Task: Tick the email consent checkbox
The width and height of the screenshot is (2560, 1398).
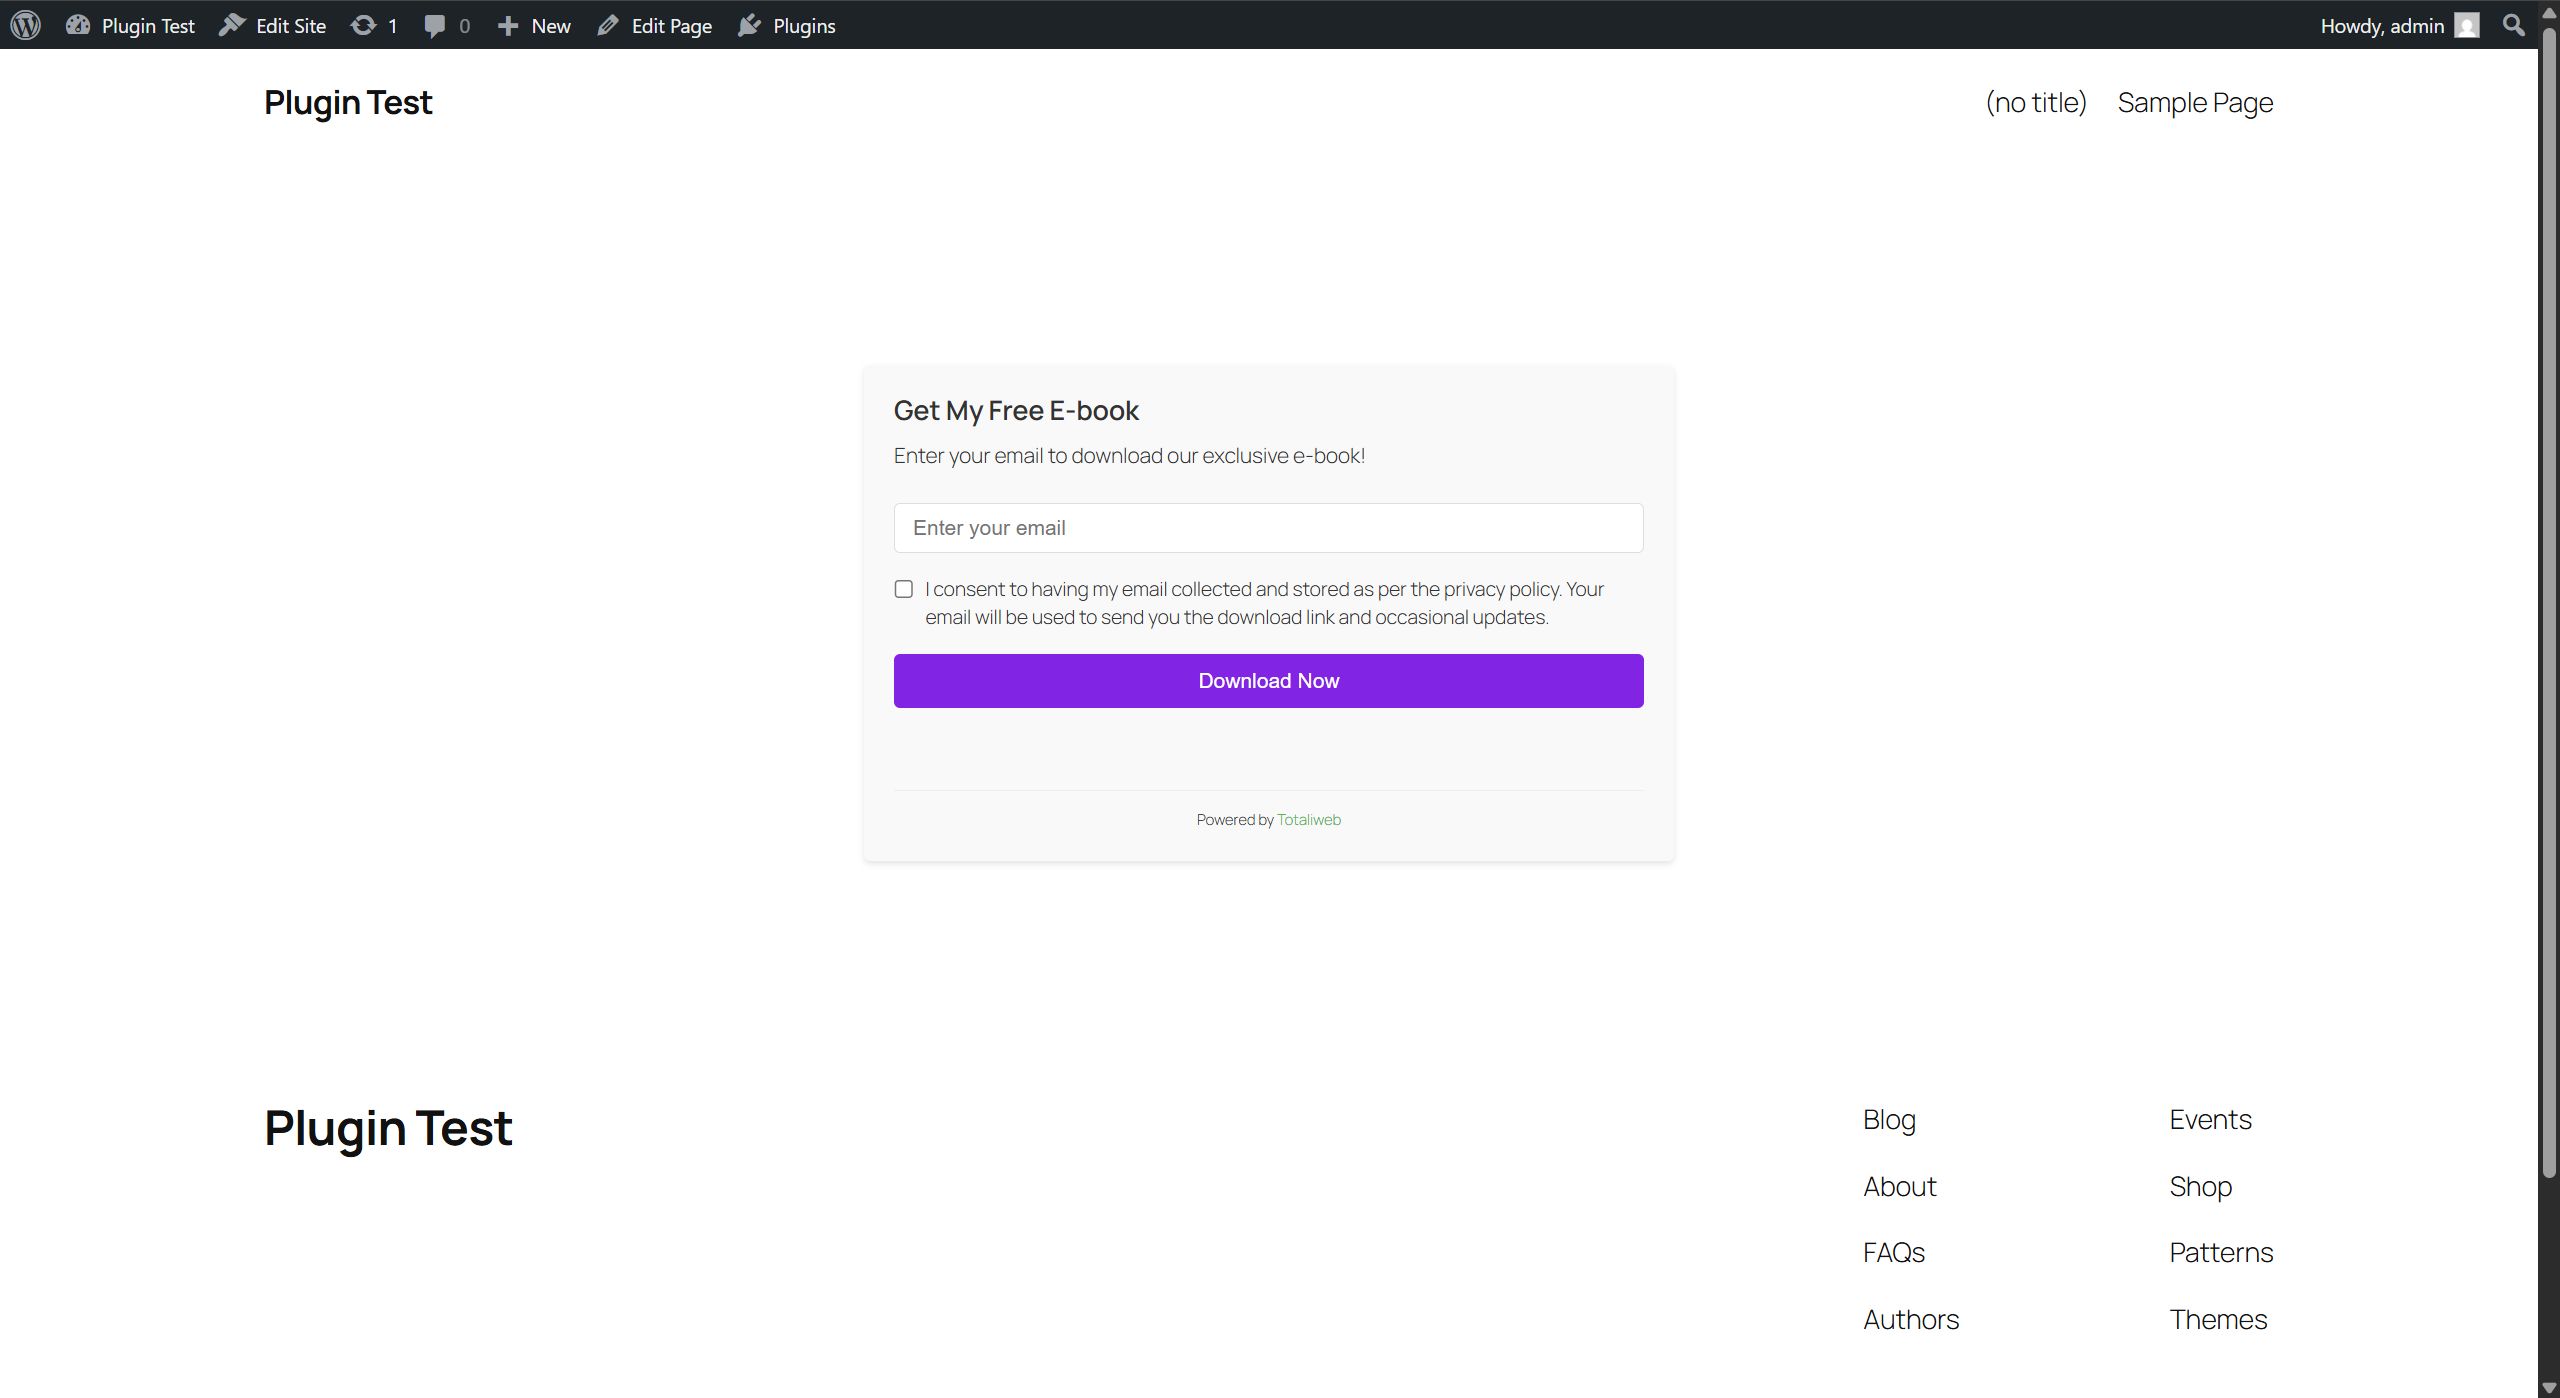Action: (x=904, y=589)
